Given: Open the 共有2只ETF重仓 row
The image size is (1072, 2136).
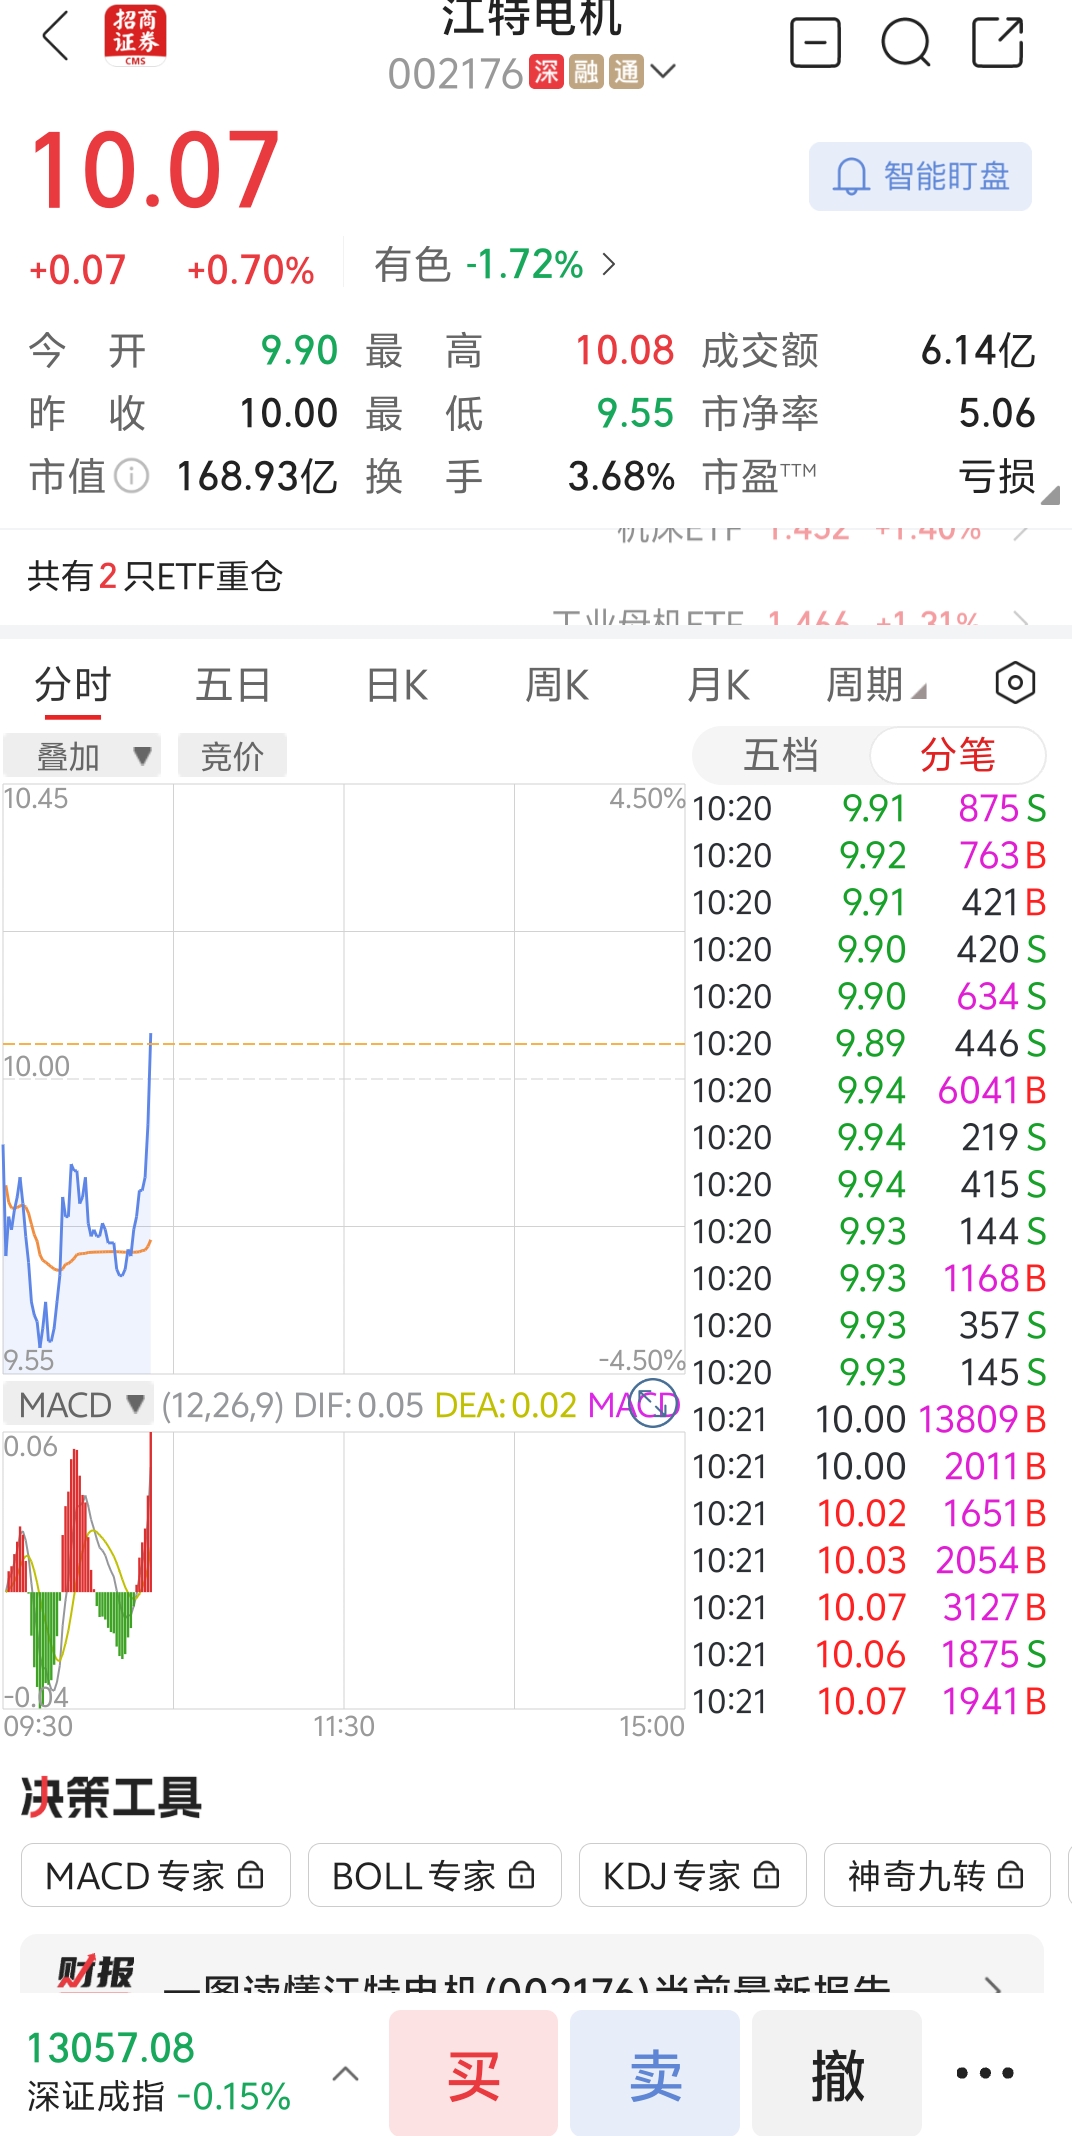Looking at the screenshot, I should pyautogui.click(x=536, y=576).
